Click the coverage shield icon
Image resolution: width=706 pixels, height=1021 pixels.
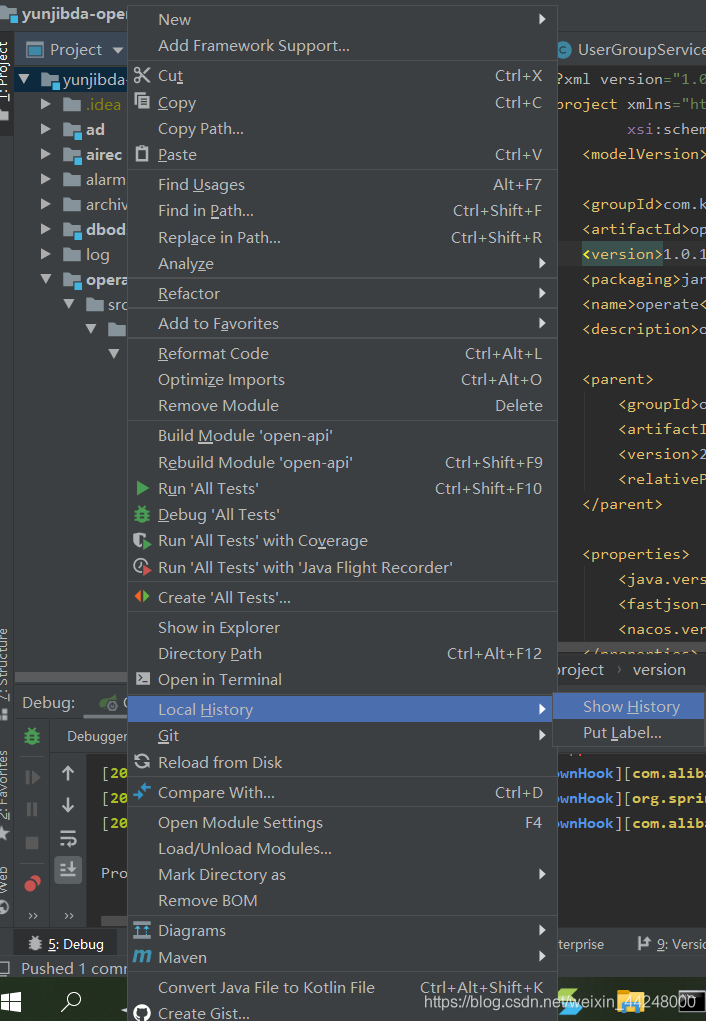pos(142,540)
